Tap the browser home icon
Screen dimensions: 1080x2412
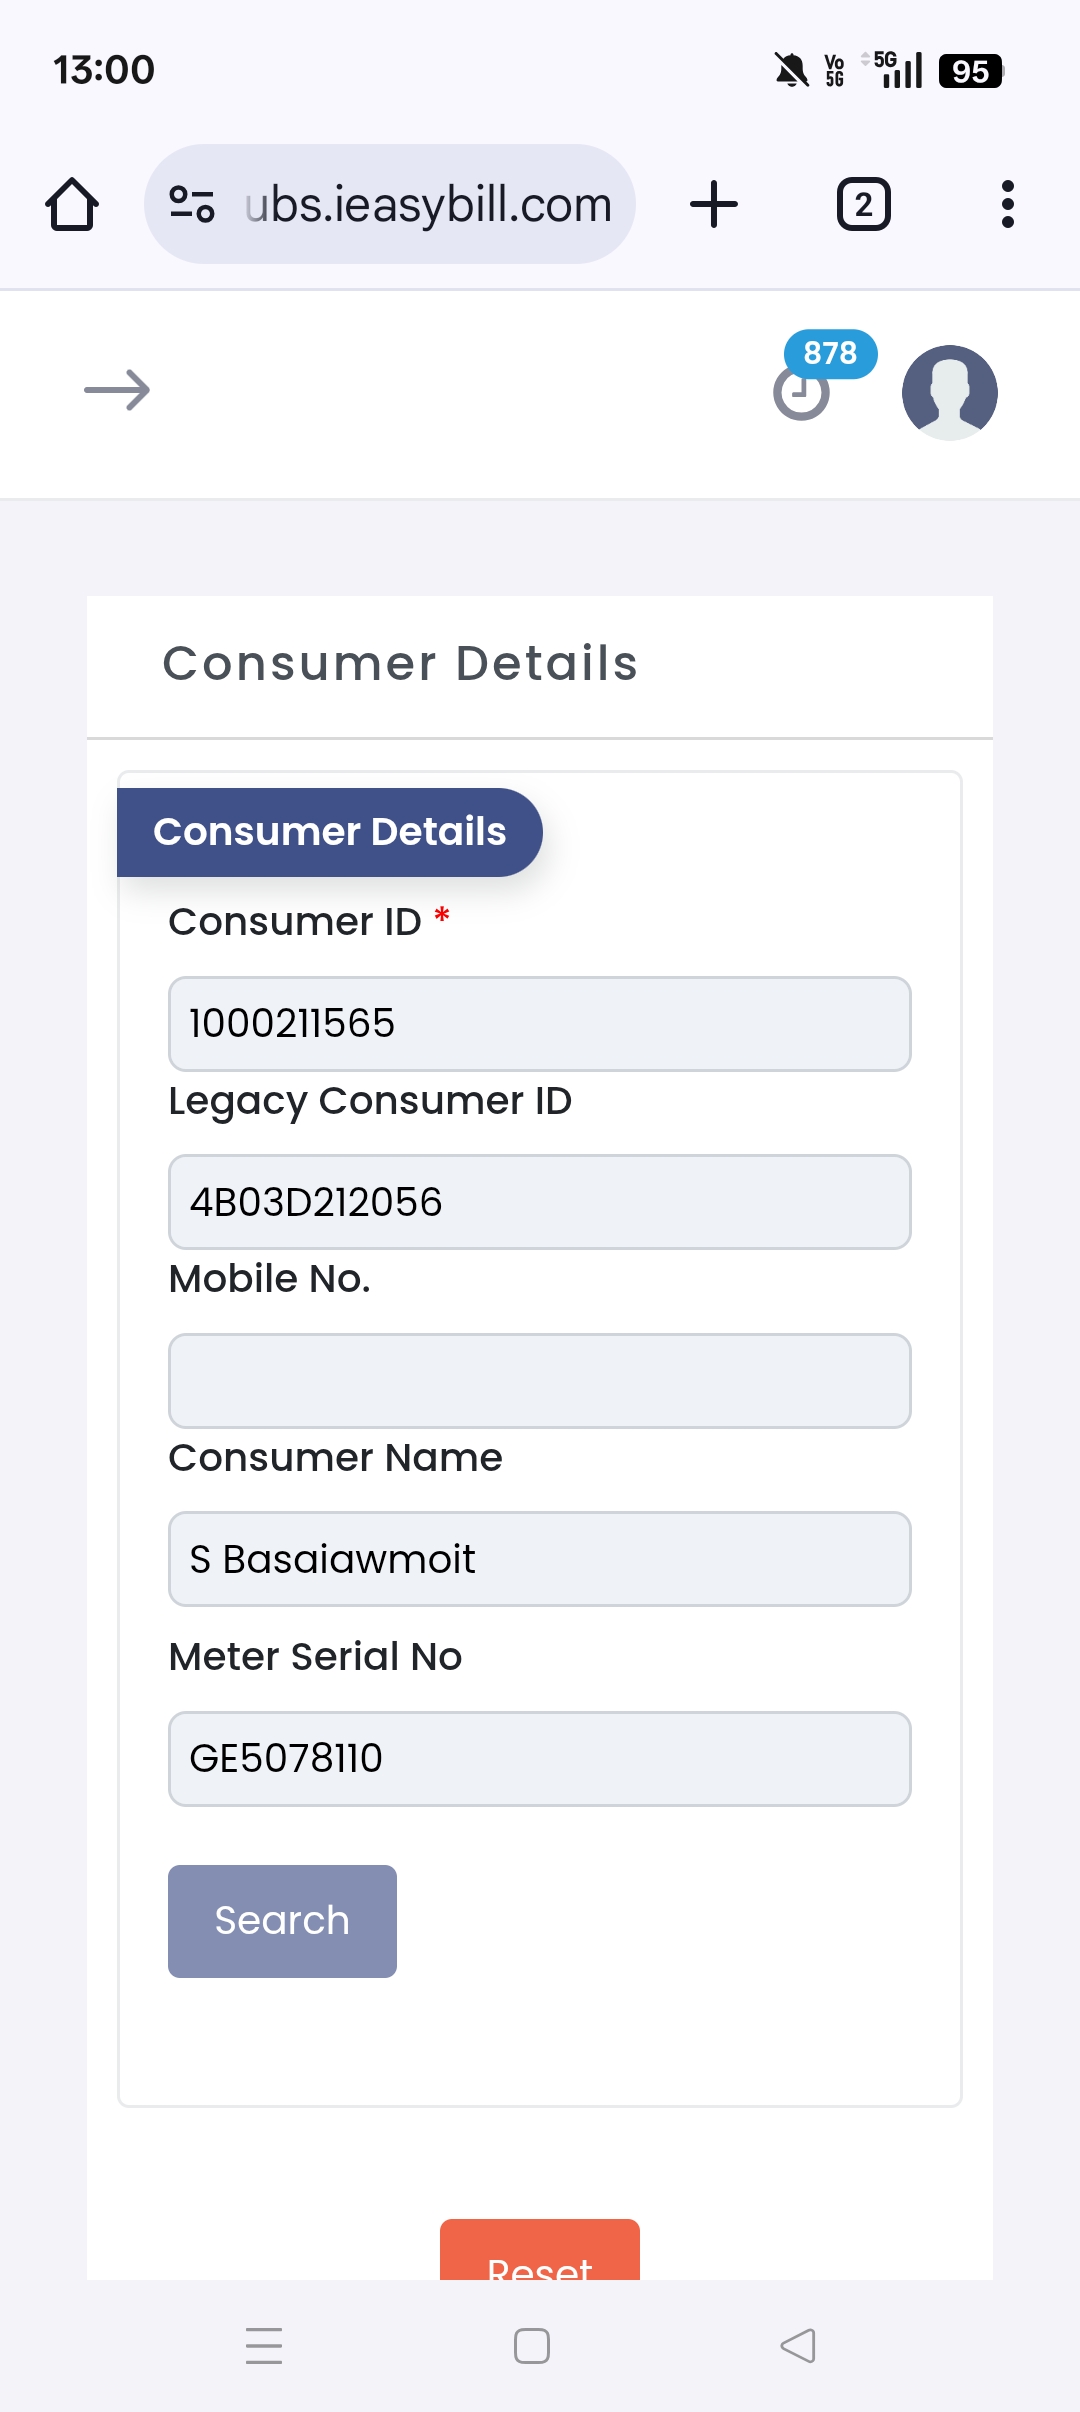pos(72,205)
